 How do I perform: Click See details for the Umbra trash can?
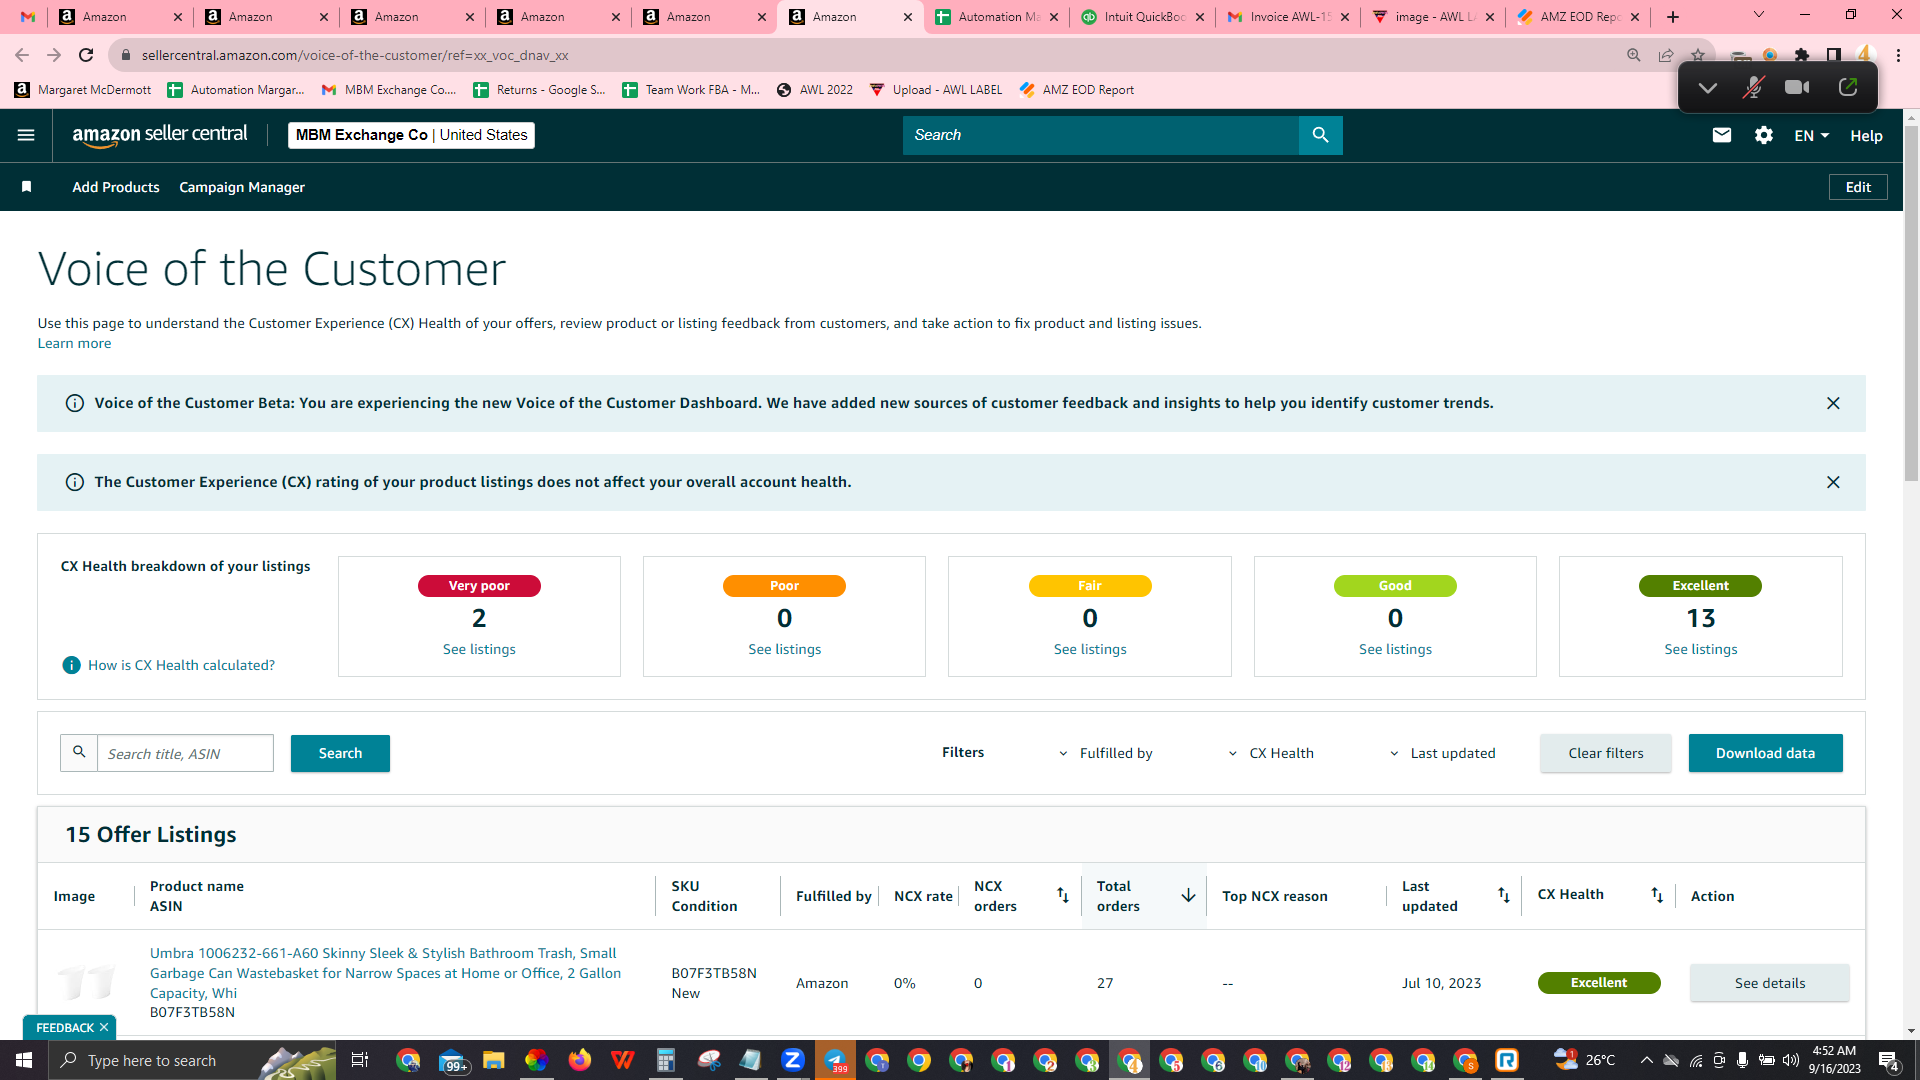(1769, 983)
